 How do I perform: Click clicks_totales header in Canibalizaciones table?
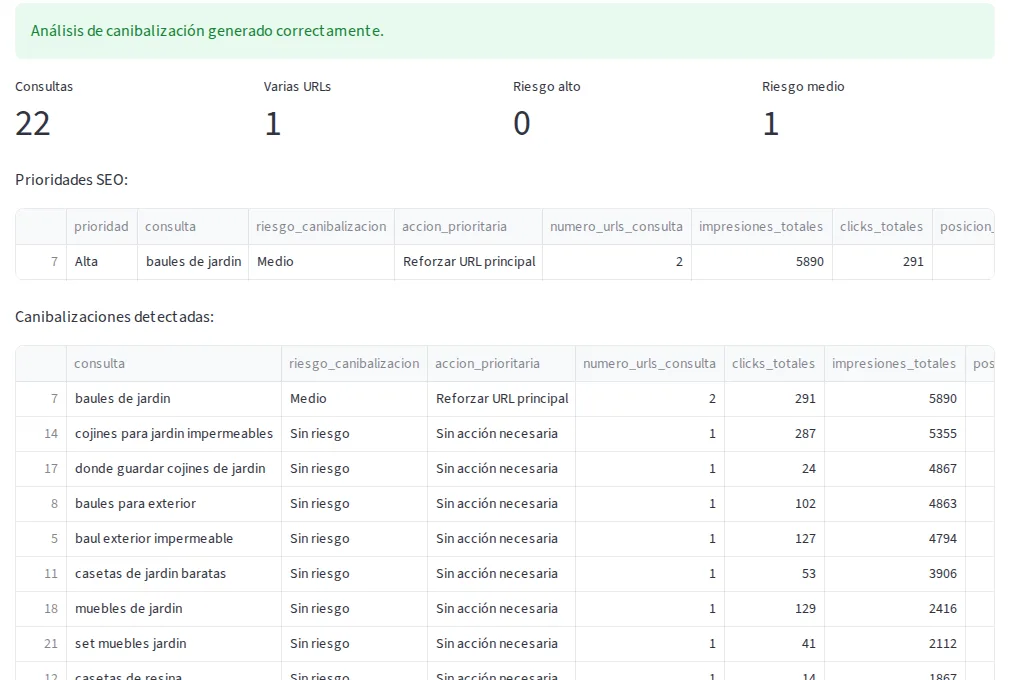(774, 363)
